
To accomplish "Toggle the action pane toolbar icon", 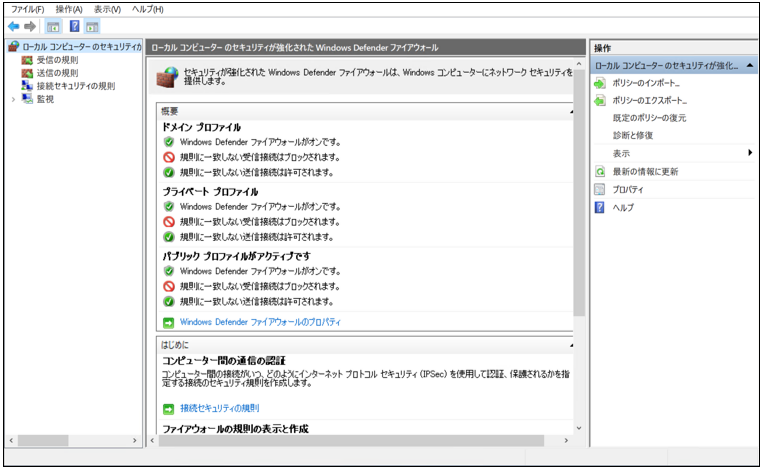I will 92,27.
